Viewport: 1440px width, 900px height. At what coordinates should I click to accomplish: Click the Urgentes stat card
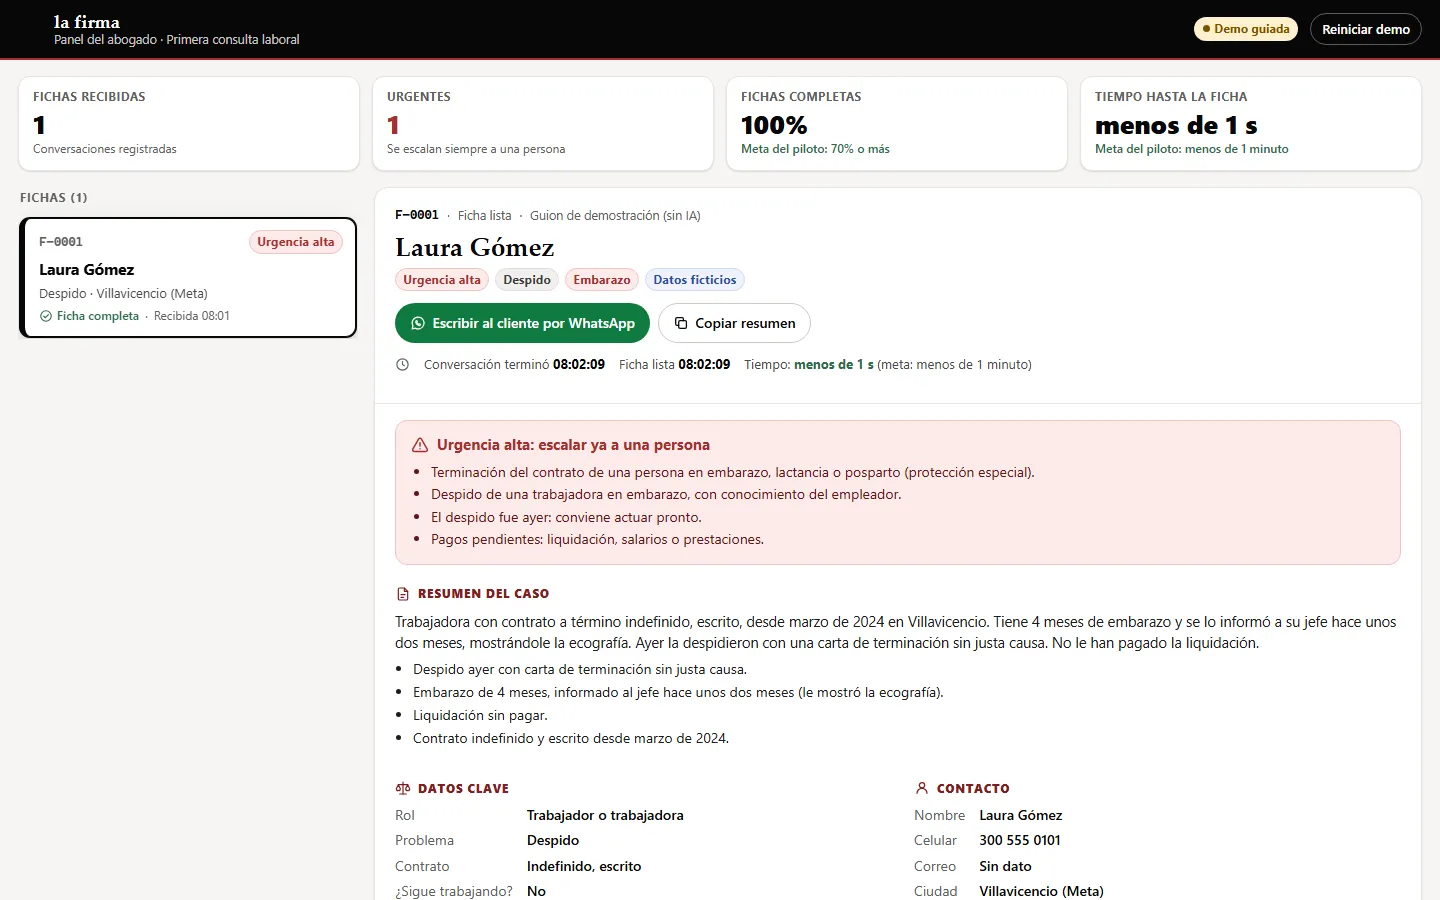tap(543, 124)
